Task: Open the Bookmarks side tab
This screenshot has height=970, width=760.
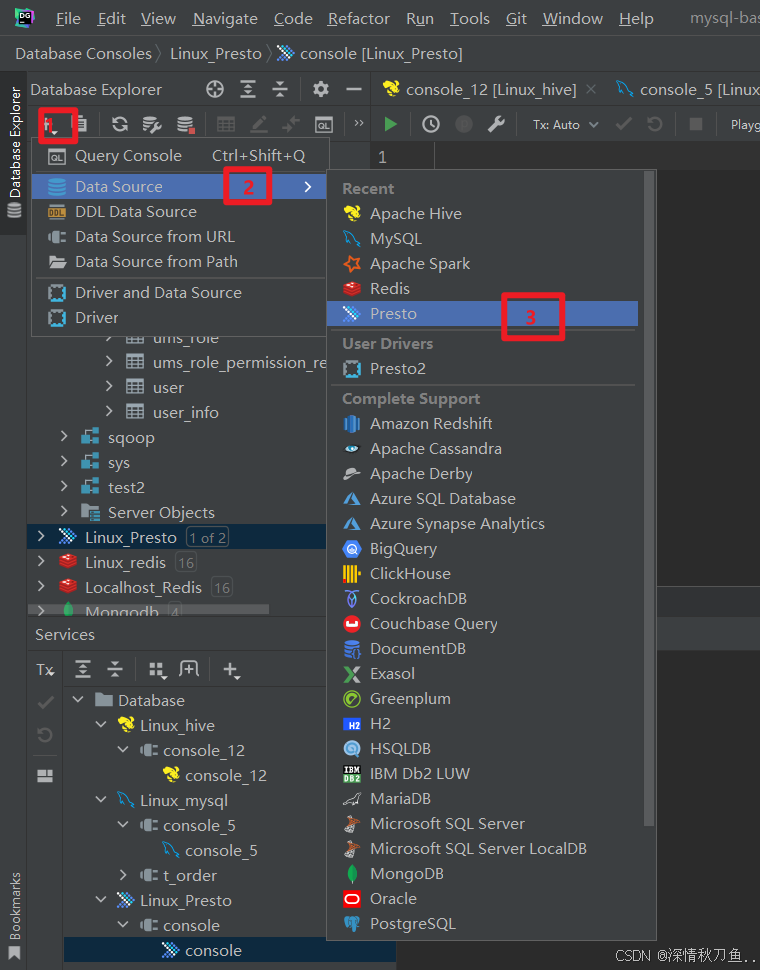Action: tap(14, 914)
